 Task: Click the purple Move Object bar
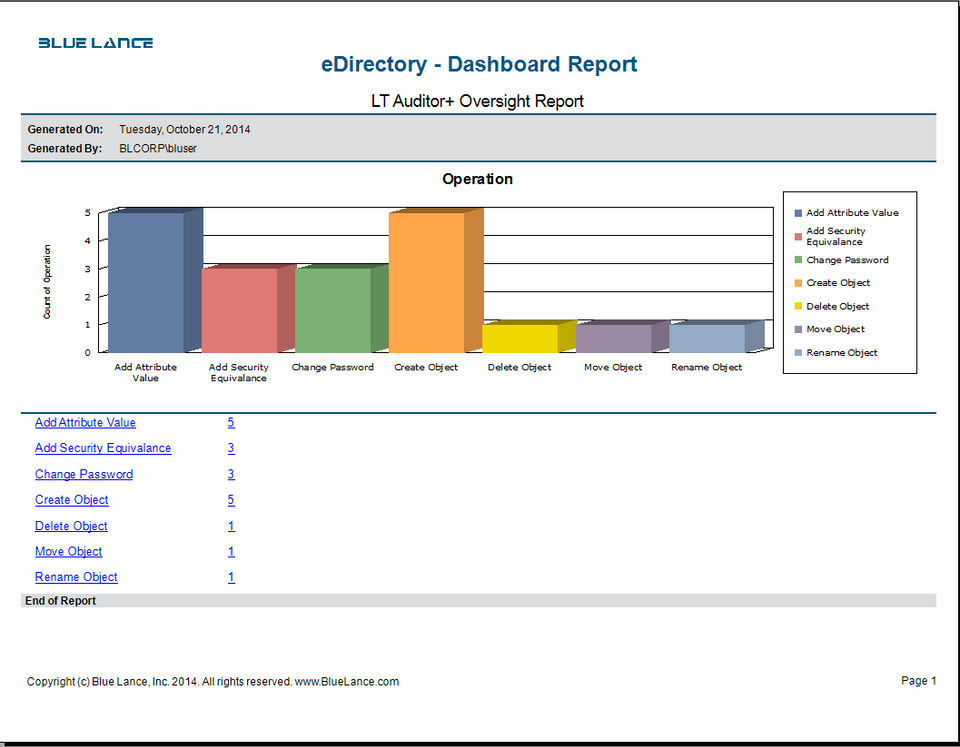(x=614, y=339)
